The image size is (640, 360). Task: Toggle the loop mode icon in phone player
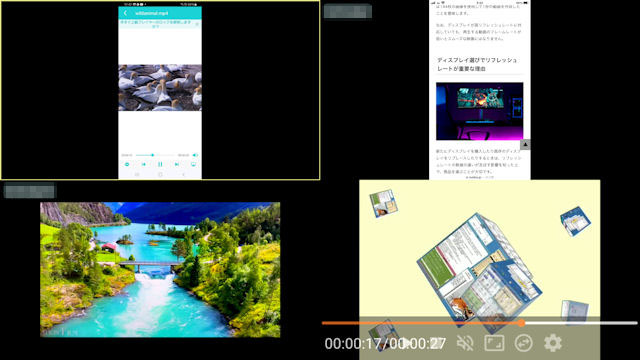coord(127,164)
